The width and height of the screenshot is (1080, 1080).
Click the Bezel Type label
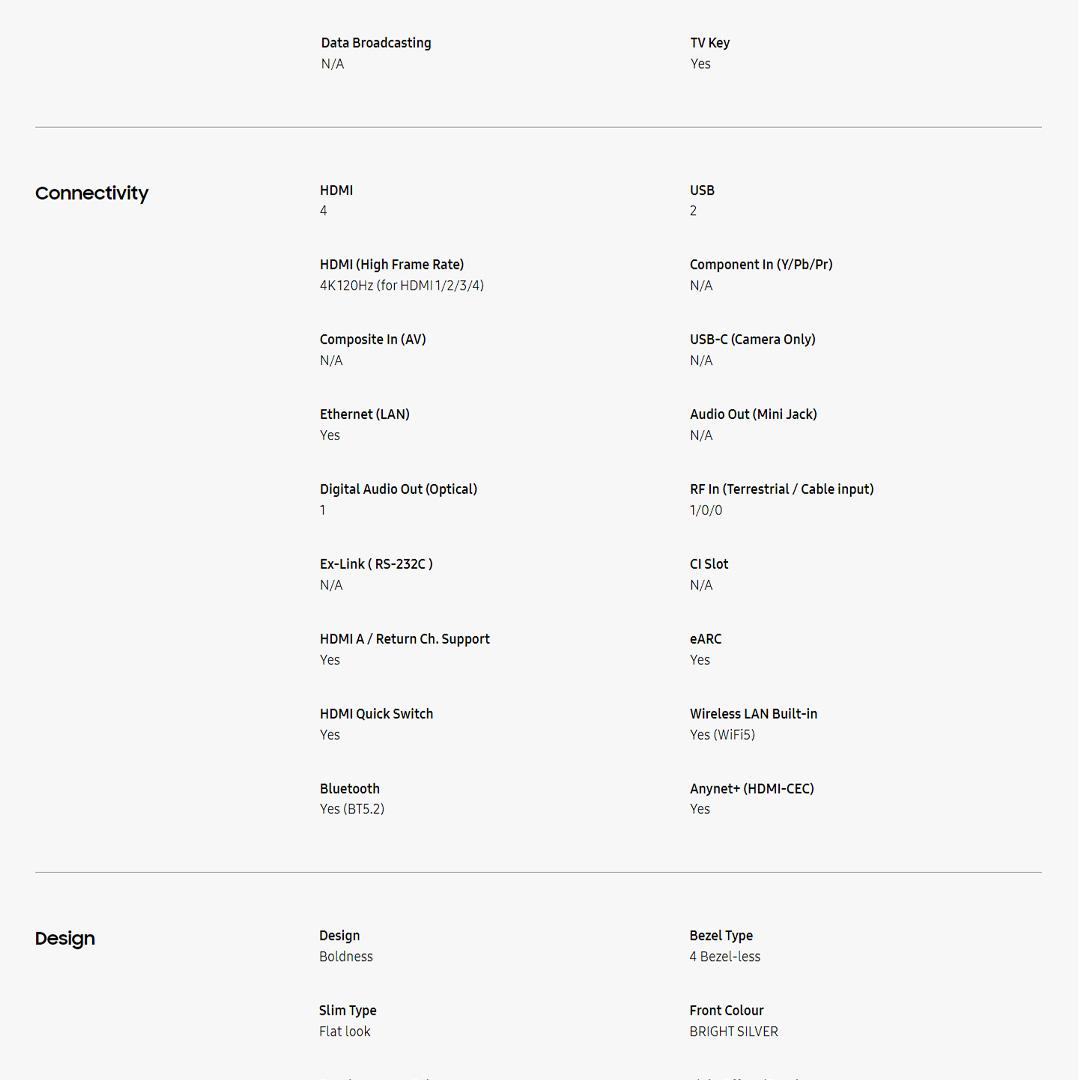coord(721,936)
